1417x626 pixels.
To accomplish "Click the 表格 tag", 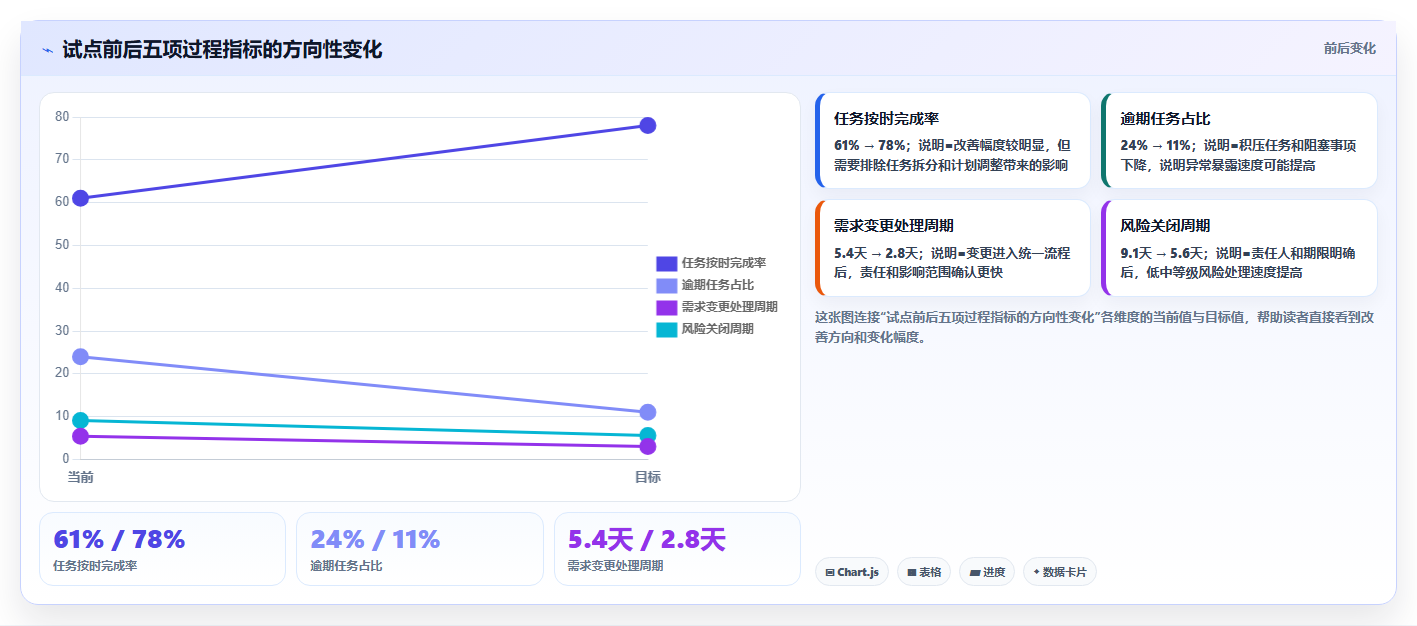I will (x=924, y=572).
